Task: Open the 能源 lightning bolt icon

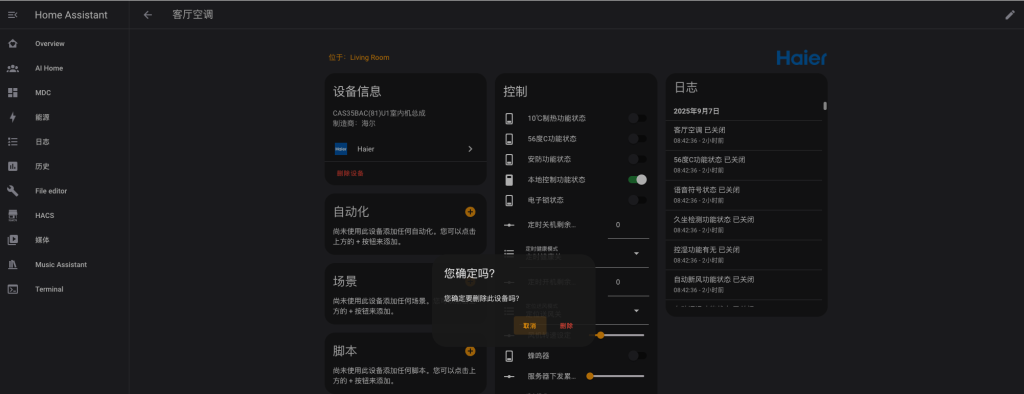Action: (12, 118)
